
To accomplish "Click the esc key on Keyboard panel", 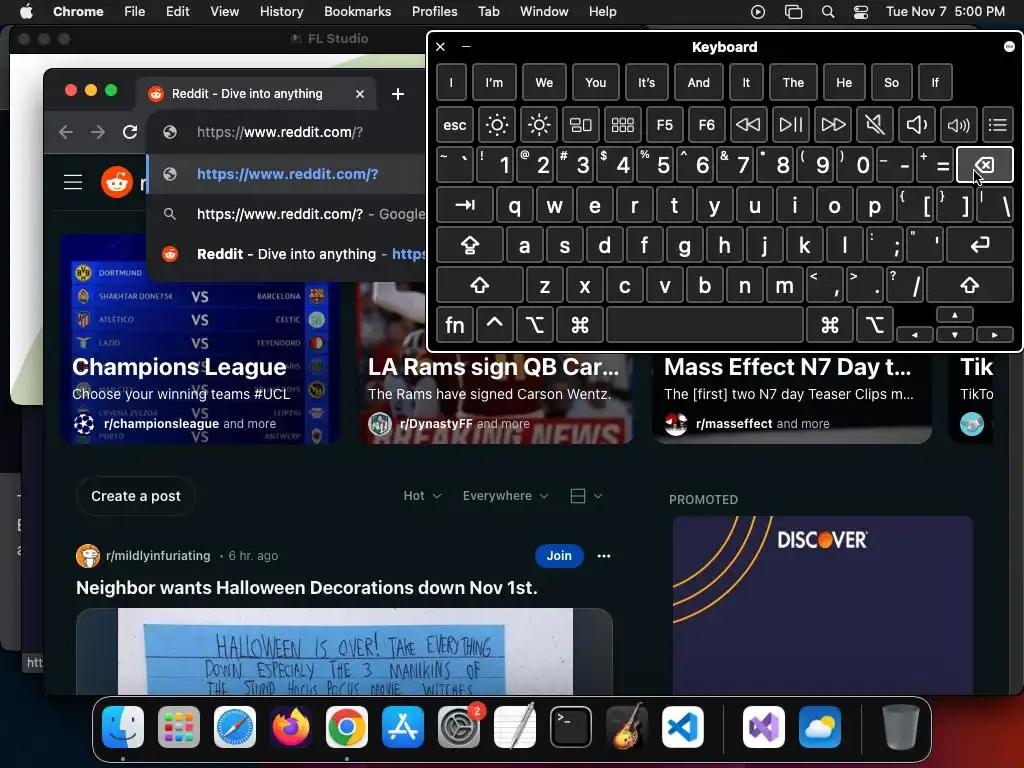I will point(455,124).
